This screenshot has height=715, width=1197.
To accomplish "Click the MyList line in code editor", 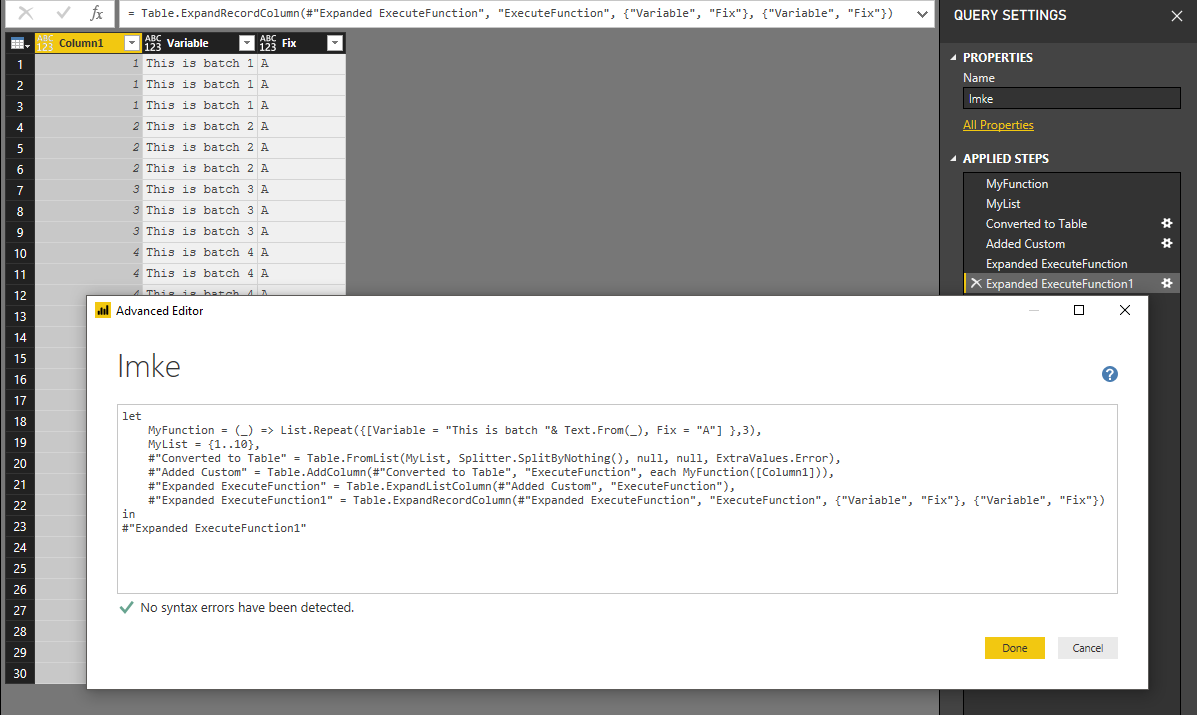I will (204, 444).
